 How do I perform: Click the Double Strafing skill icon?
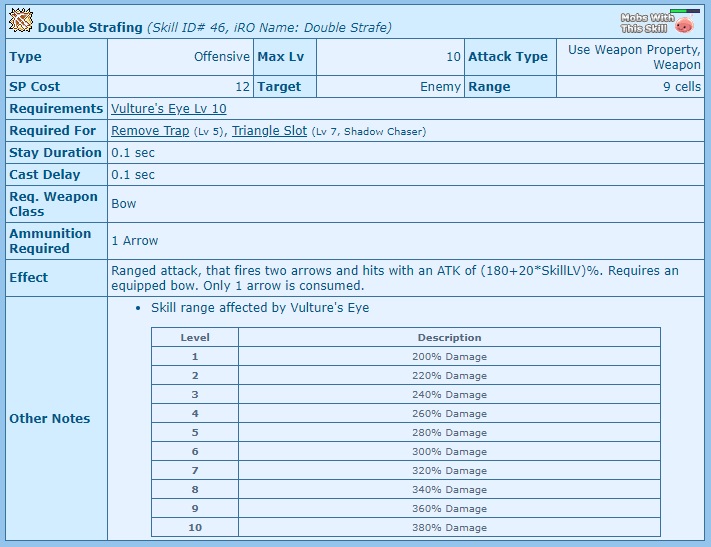(21, 20)
